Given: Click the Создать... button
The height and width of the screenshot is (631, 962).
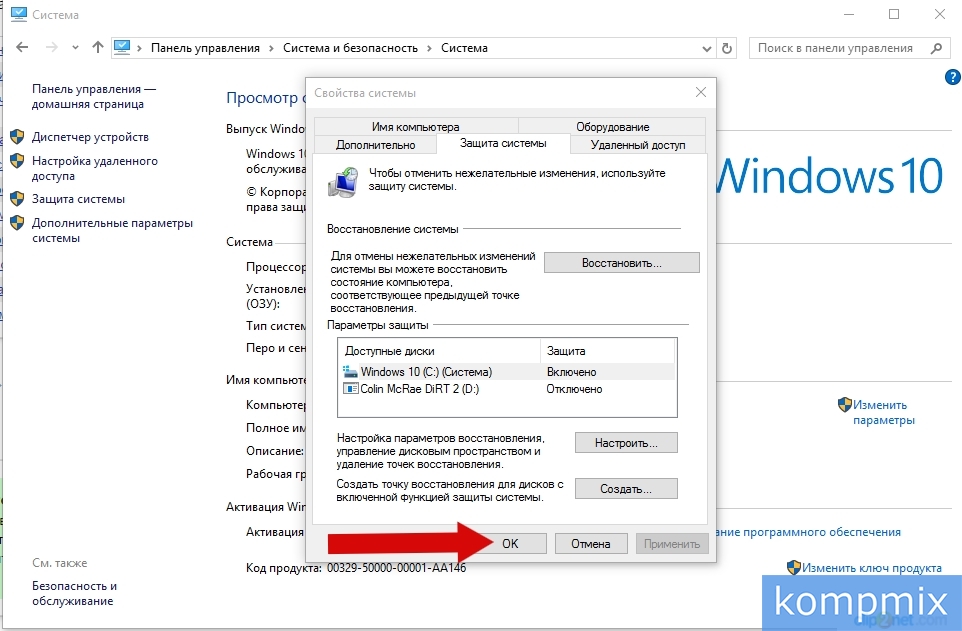Looking at the screenshot, I should tap(626, 489).
